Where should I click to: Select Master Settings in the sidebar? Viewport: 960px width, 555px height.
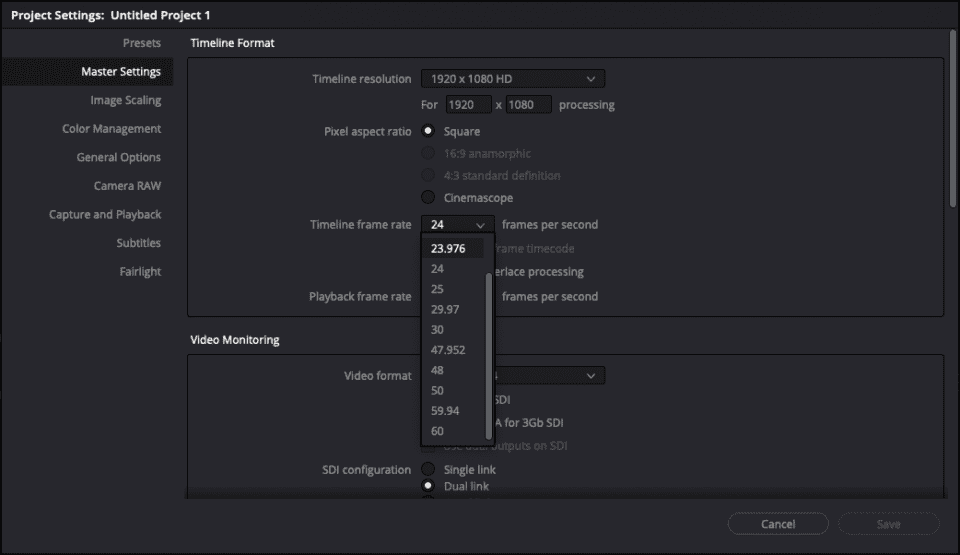click(87, 72)
